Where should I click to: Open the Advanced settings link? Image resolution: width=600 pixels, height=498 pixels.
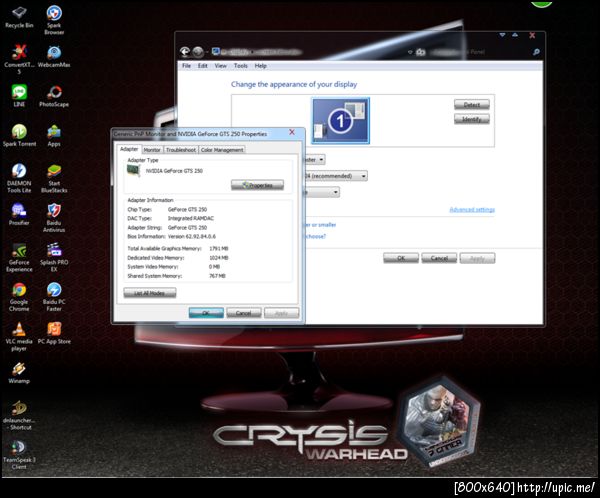(x=472, y=210)
